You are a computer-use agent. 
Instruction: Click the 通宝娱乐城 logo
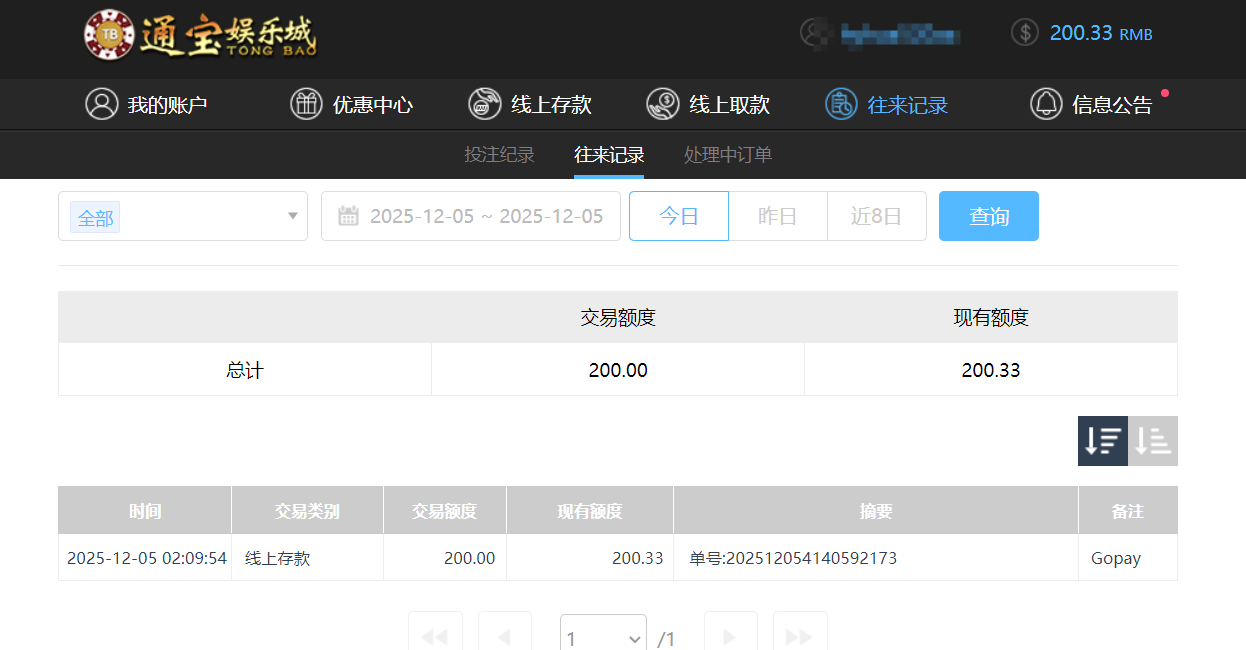[200, 37]
